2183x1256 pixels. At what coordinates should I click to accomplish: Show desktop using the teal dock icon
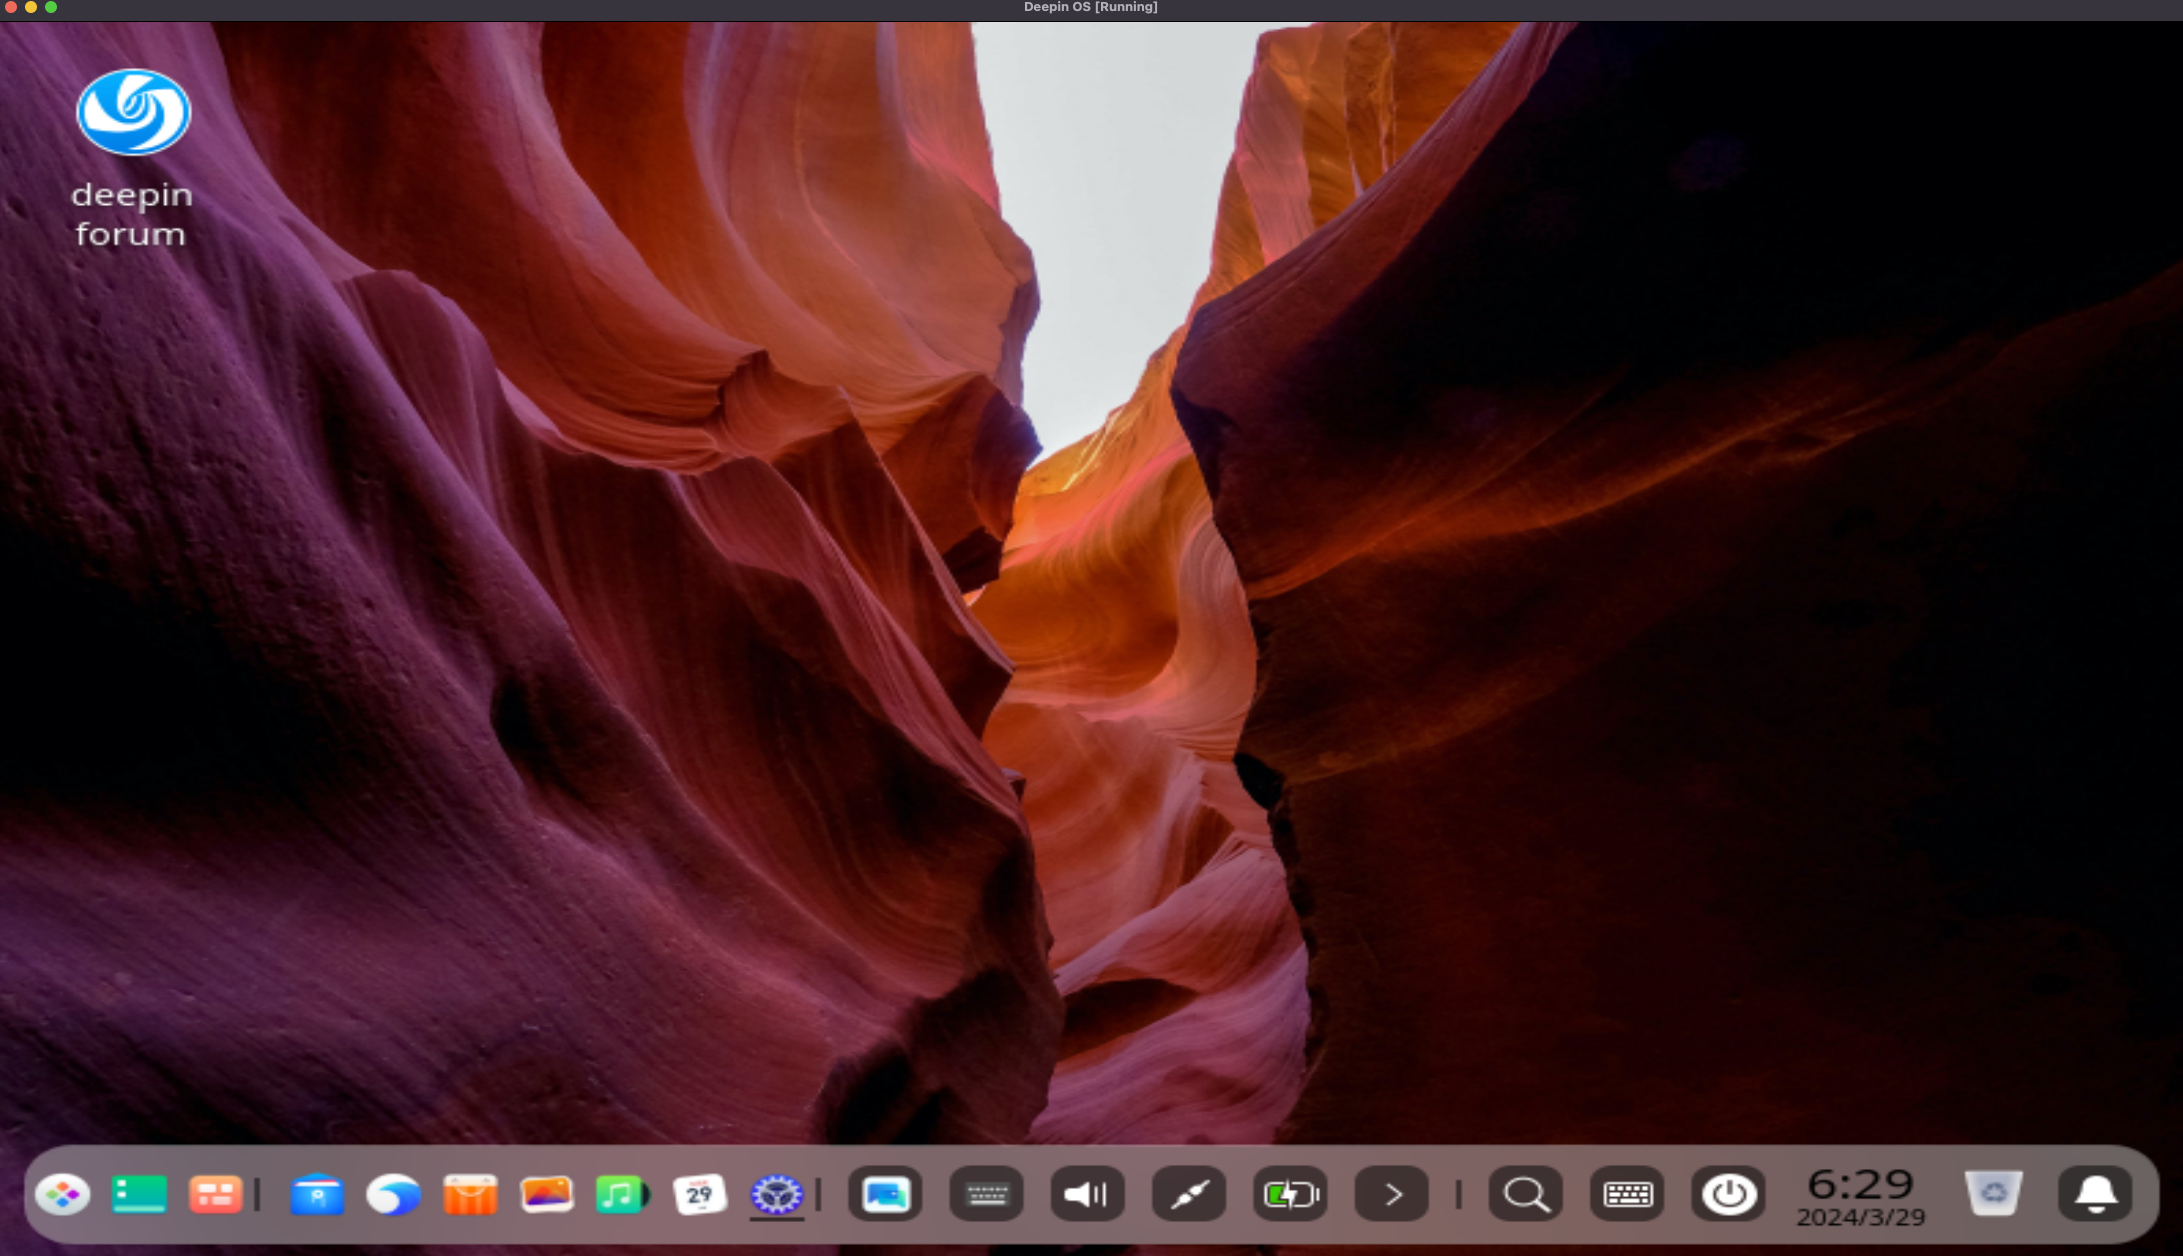click(x=139, y=1194)
